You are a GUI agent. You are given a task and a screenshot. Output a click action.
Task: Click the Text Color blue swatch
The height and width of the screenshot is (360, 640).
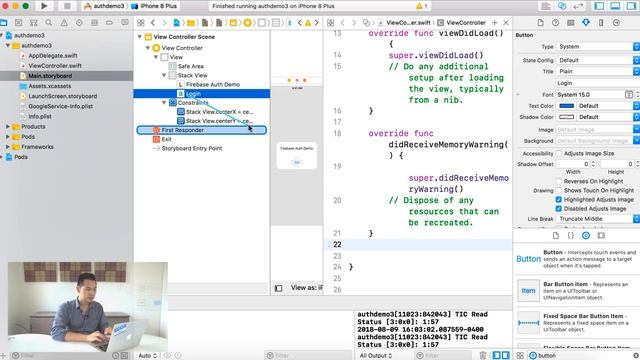click(x=566, y=106)
